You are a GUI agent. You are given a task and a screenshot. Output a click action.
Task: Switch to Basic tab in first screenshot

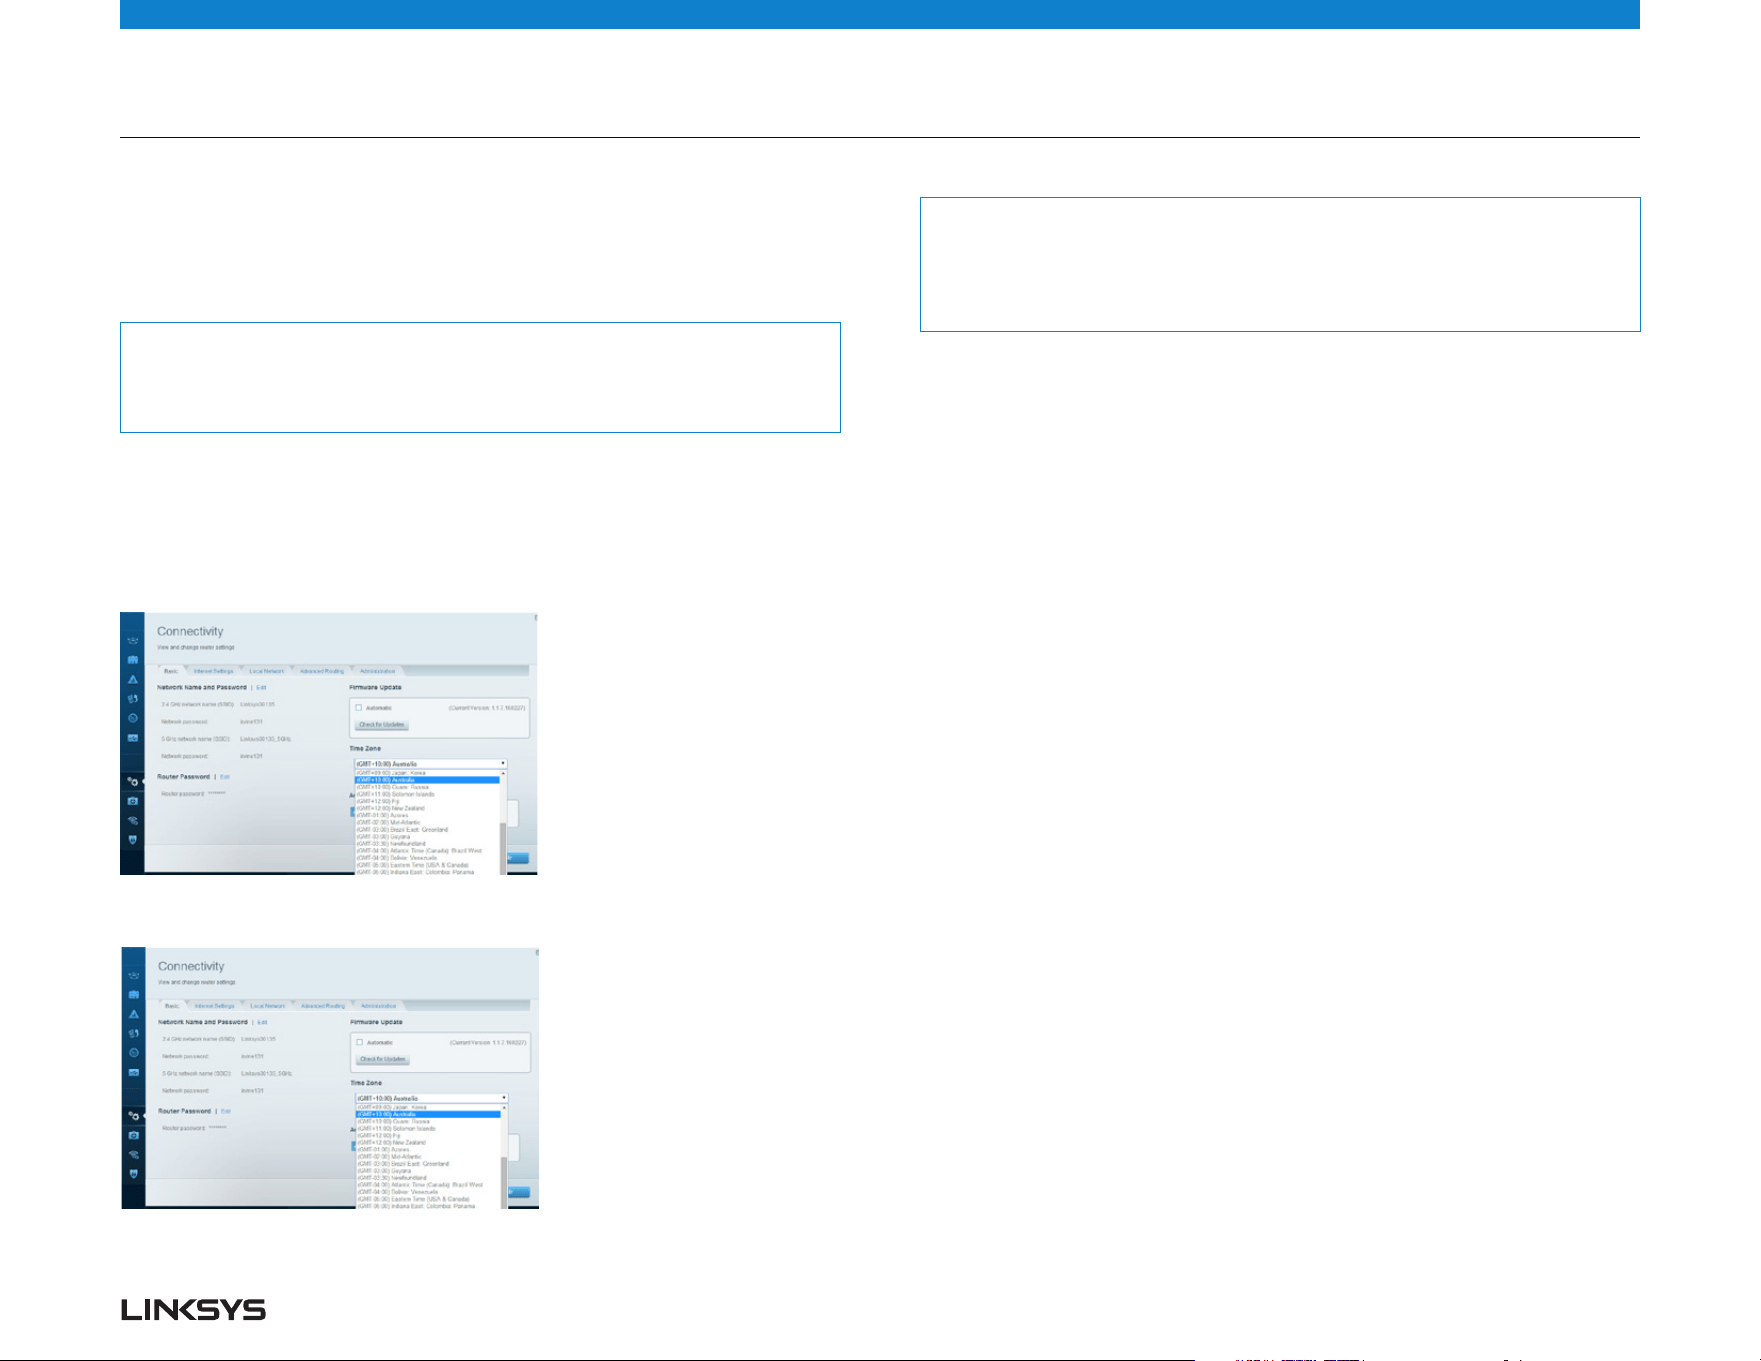point(171,671)
